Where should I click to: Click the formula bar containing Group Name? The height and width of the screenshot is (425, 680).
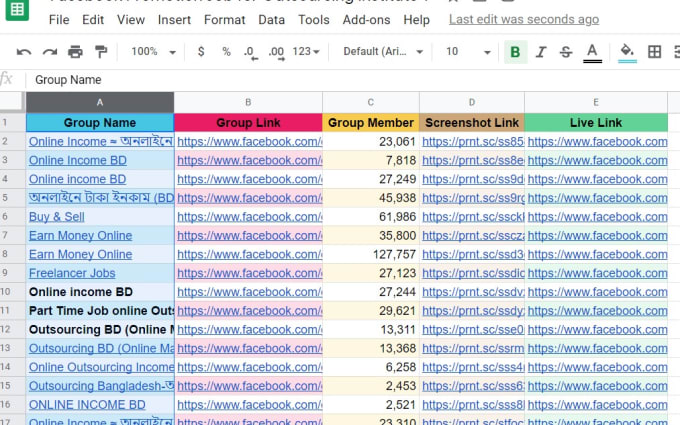pos(352,80)
